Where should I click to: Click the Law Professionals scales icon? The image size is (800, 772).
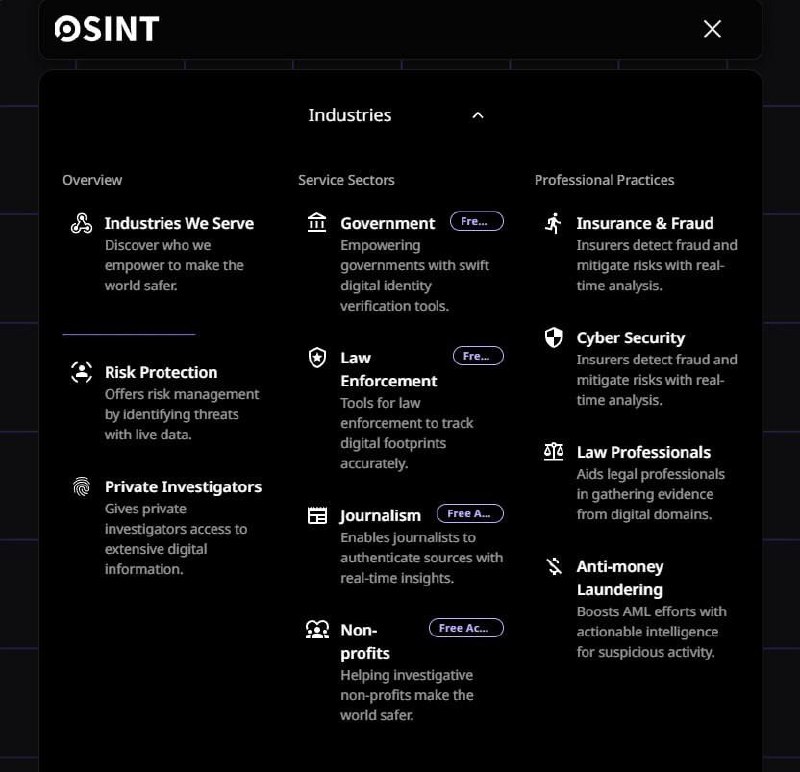(553, 452)
